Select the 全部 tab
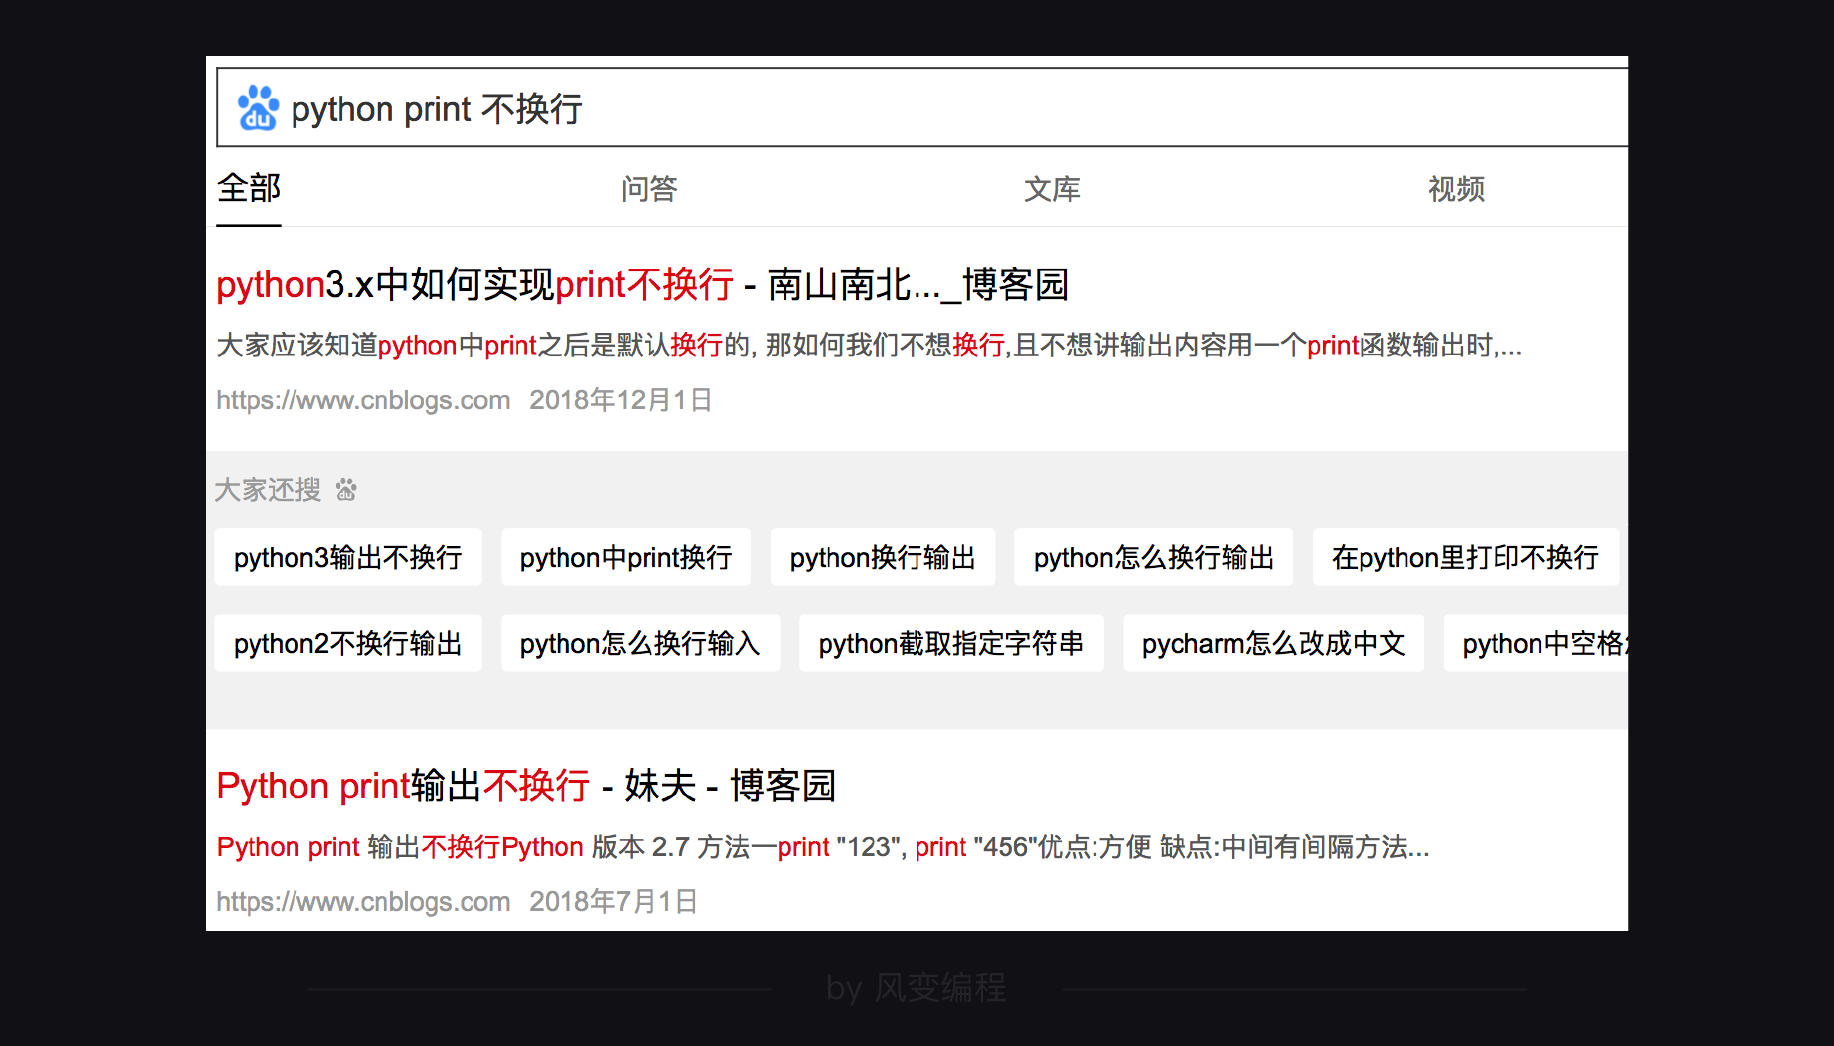The image size is (1834, 1046). point(249,188)
